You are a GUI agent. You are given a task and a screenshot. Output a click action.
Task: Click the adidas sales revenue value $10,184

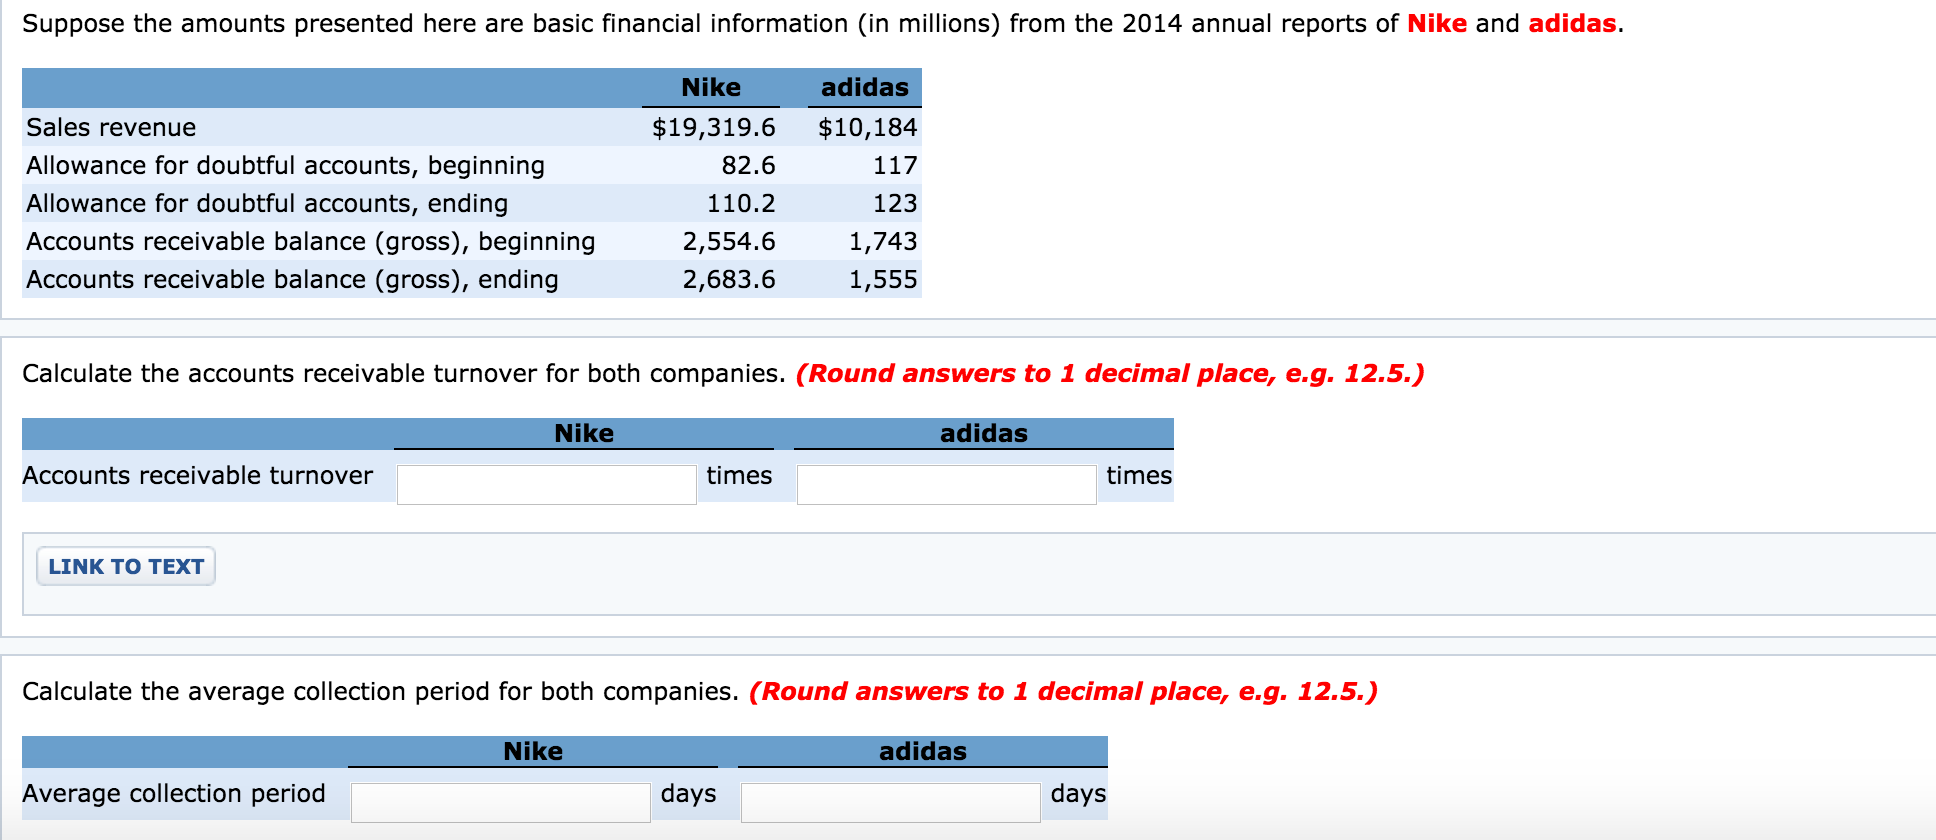(868, 127)
